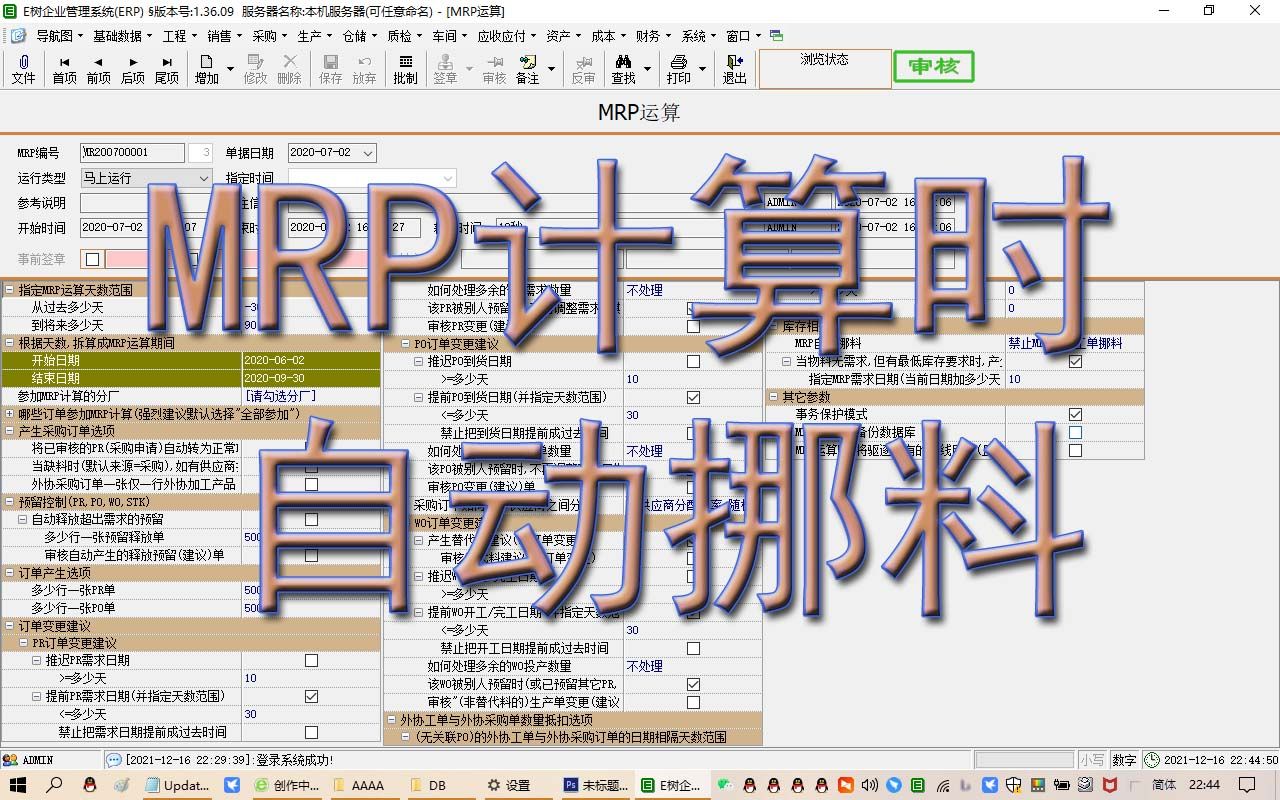The height and width of the screenshot is (800, 1280).
Task: Click the green 审核 approve button
Action: 933,67
